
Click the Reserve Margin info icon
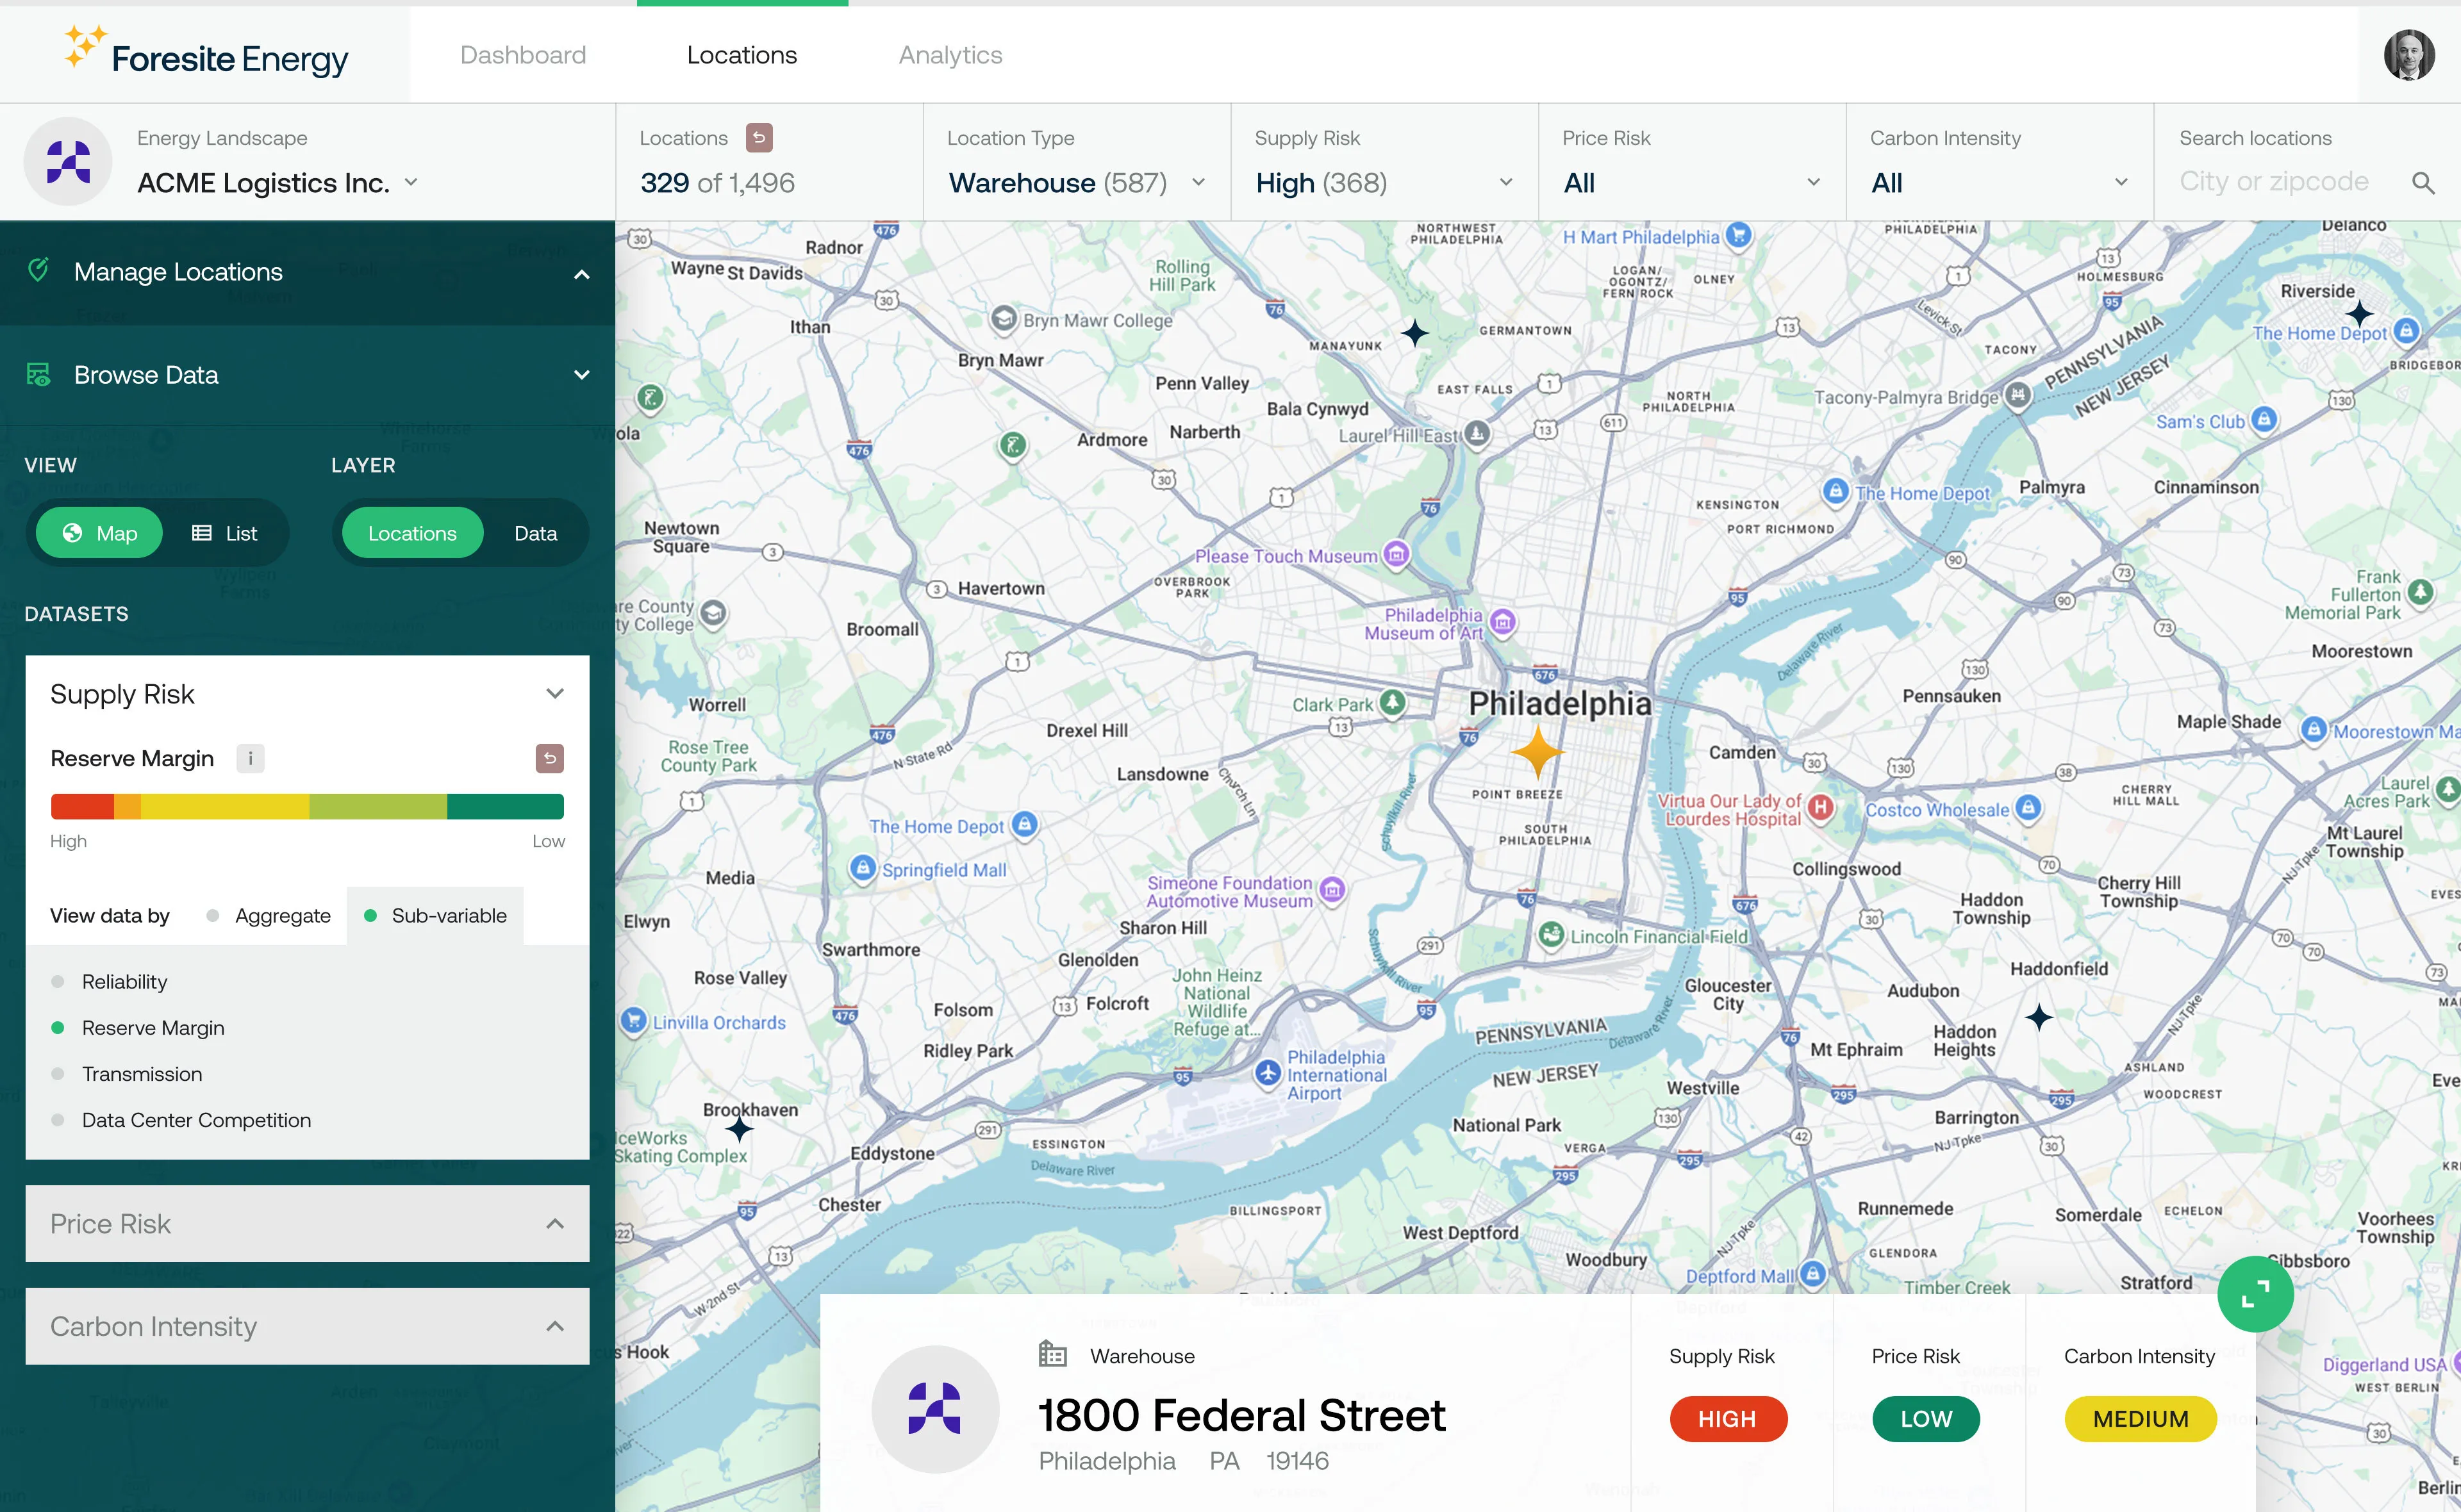250,758
